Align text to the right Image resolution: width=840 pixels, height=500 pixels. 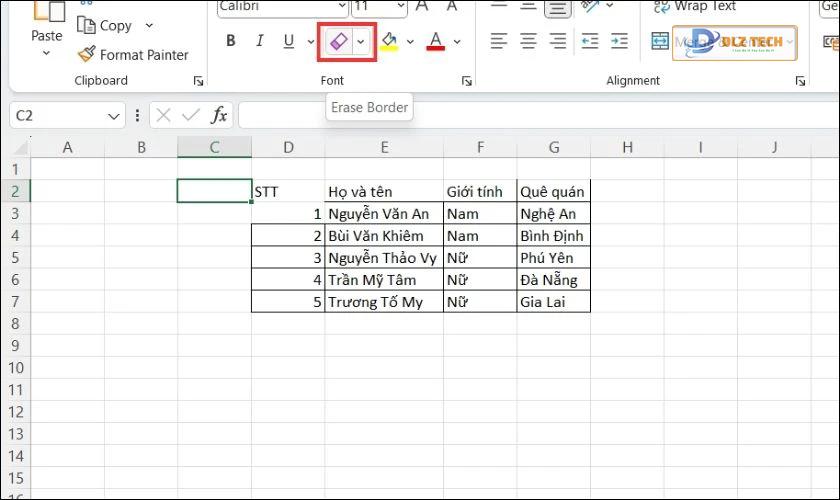(x=558, y=41)
